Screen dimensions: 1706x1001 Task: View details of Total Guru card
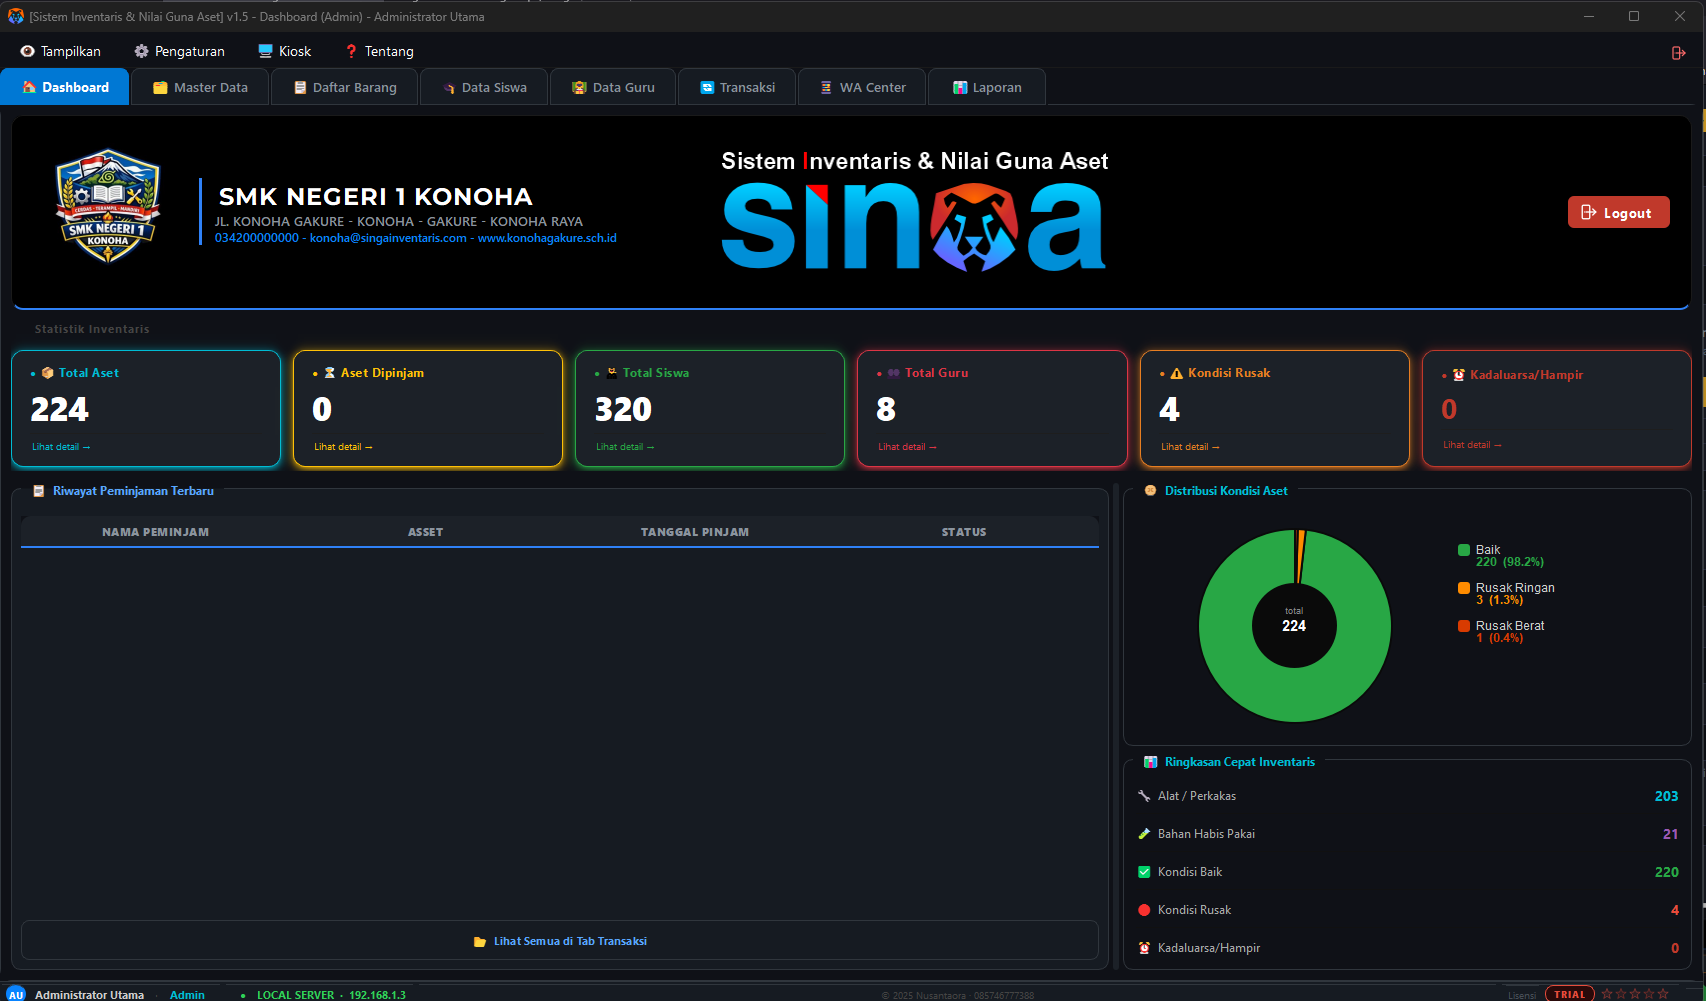[x=907, y=447]
